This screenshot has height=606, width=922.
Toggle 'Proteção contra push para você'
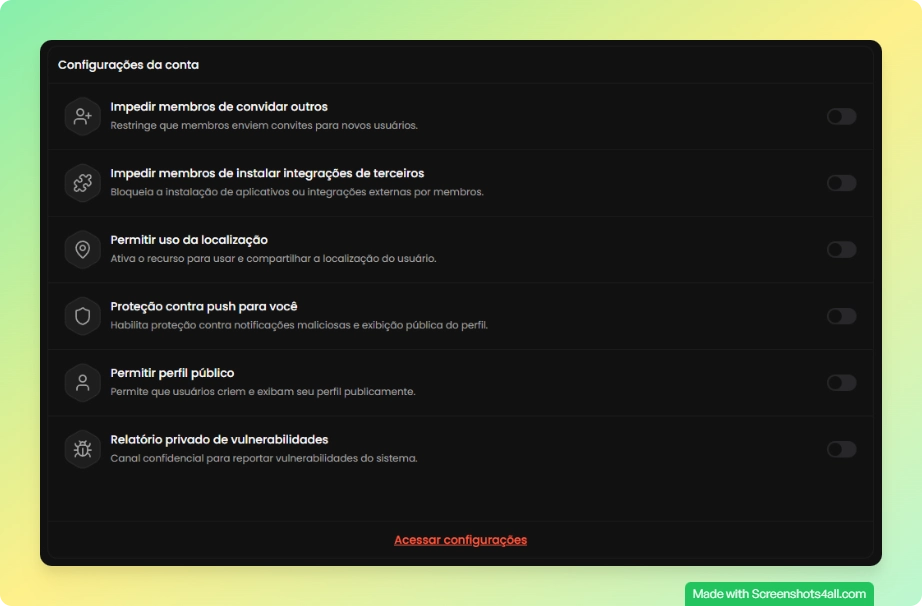[841, 316]
